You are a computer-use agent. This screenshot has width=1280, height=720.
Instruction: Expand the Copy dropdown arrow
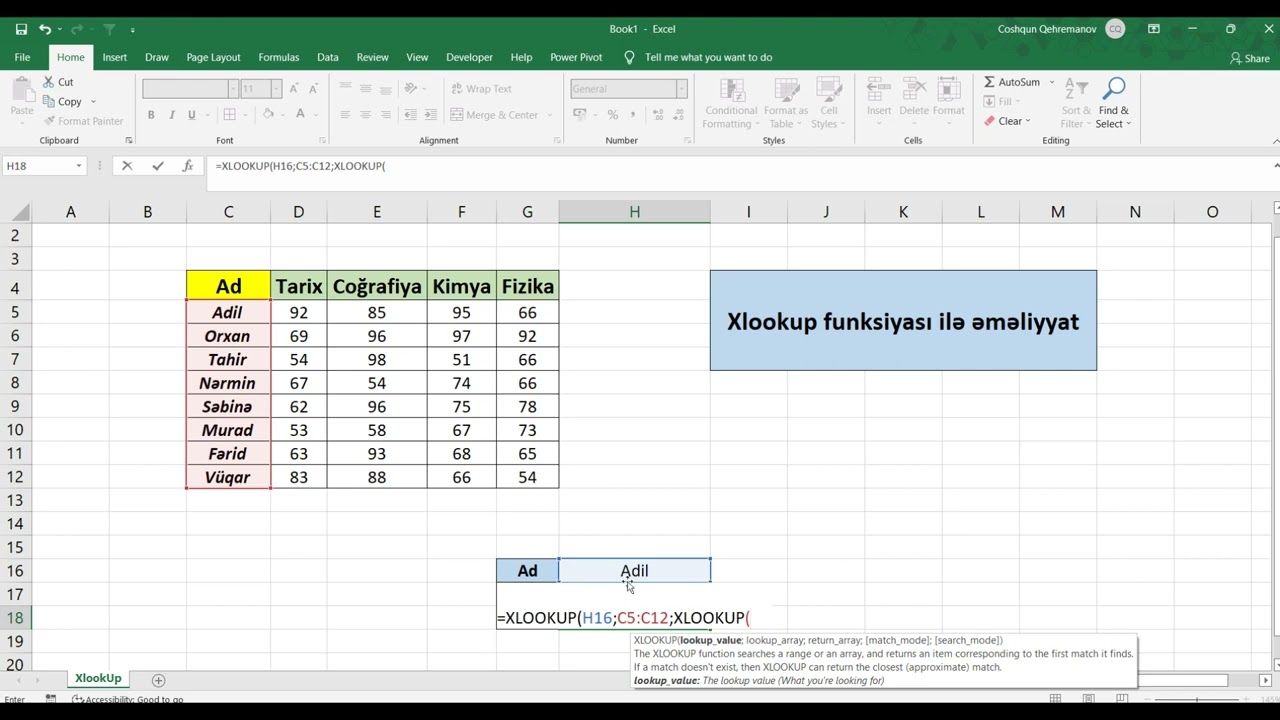click(x=93, y=101)
